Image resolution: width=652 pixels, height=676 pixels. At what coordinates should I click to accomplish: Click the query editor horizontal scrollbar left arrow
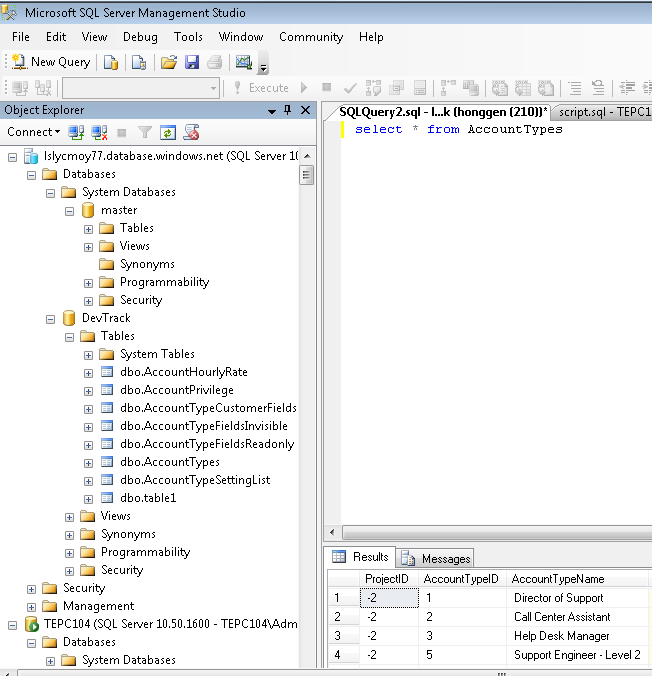tap(332, 532)
